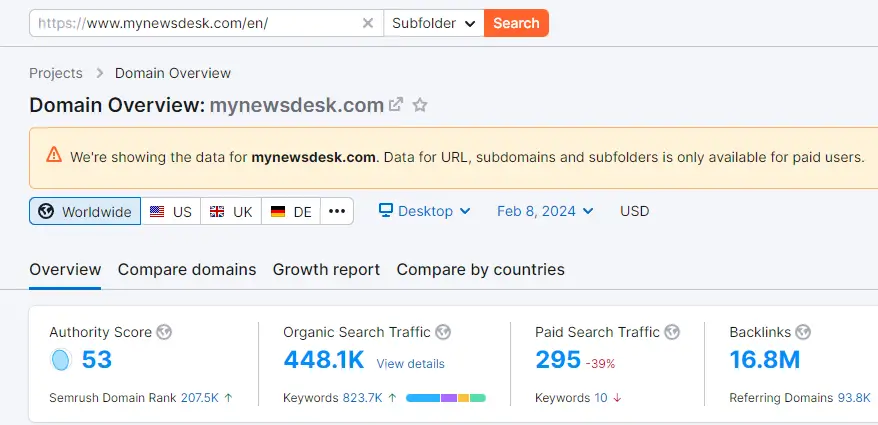Click globe icon beside Paid Search Traffic
This screenshot has height=425, width=878.
tap(673, 332)
